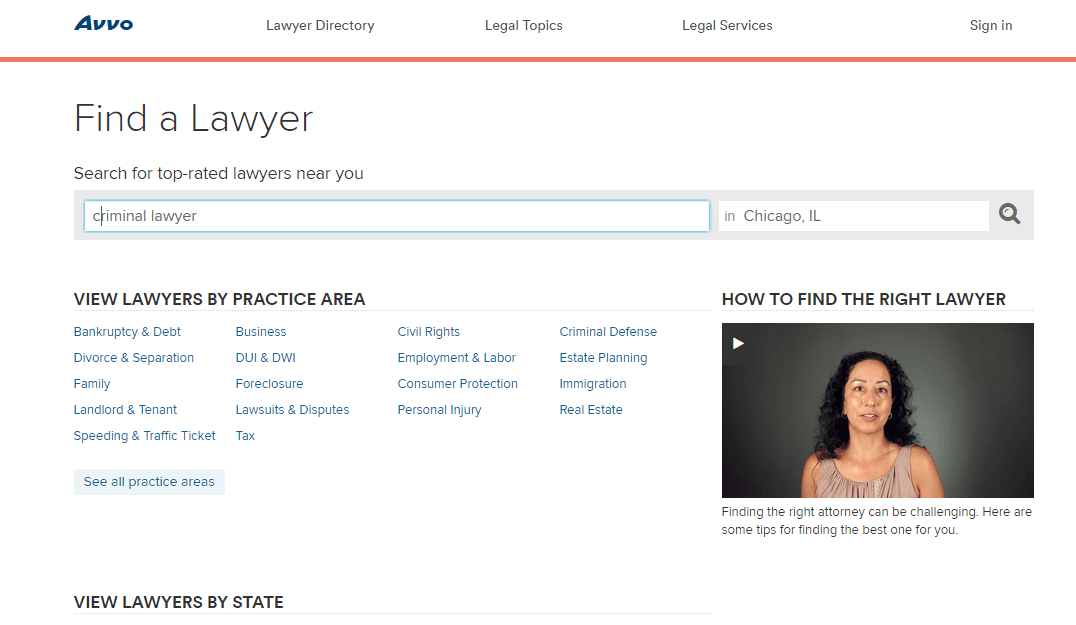Click See all practice areas button
The height and width of the screenshot is (625, 1076).
(x=149, y=482)
